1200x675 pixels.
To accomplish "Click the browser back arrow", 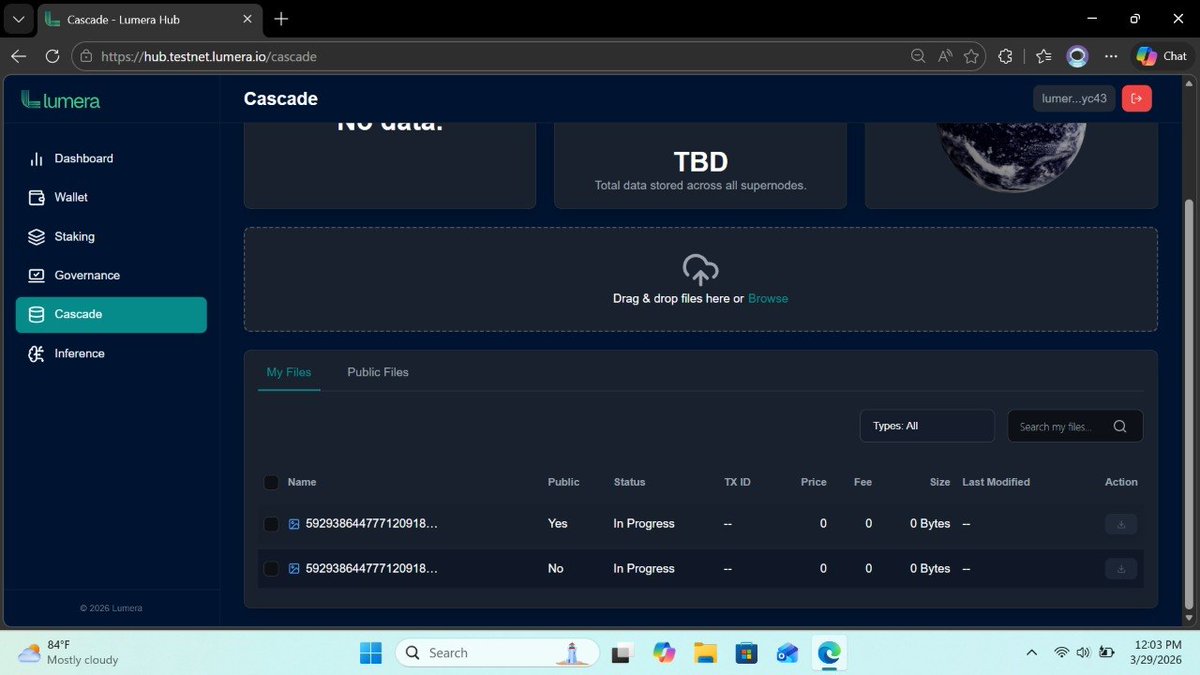I will click(20, 57).
